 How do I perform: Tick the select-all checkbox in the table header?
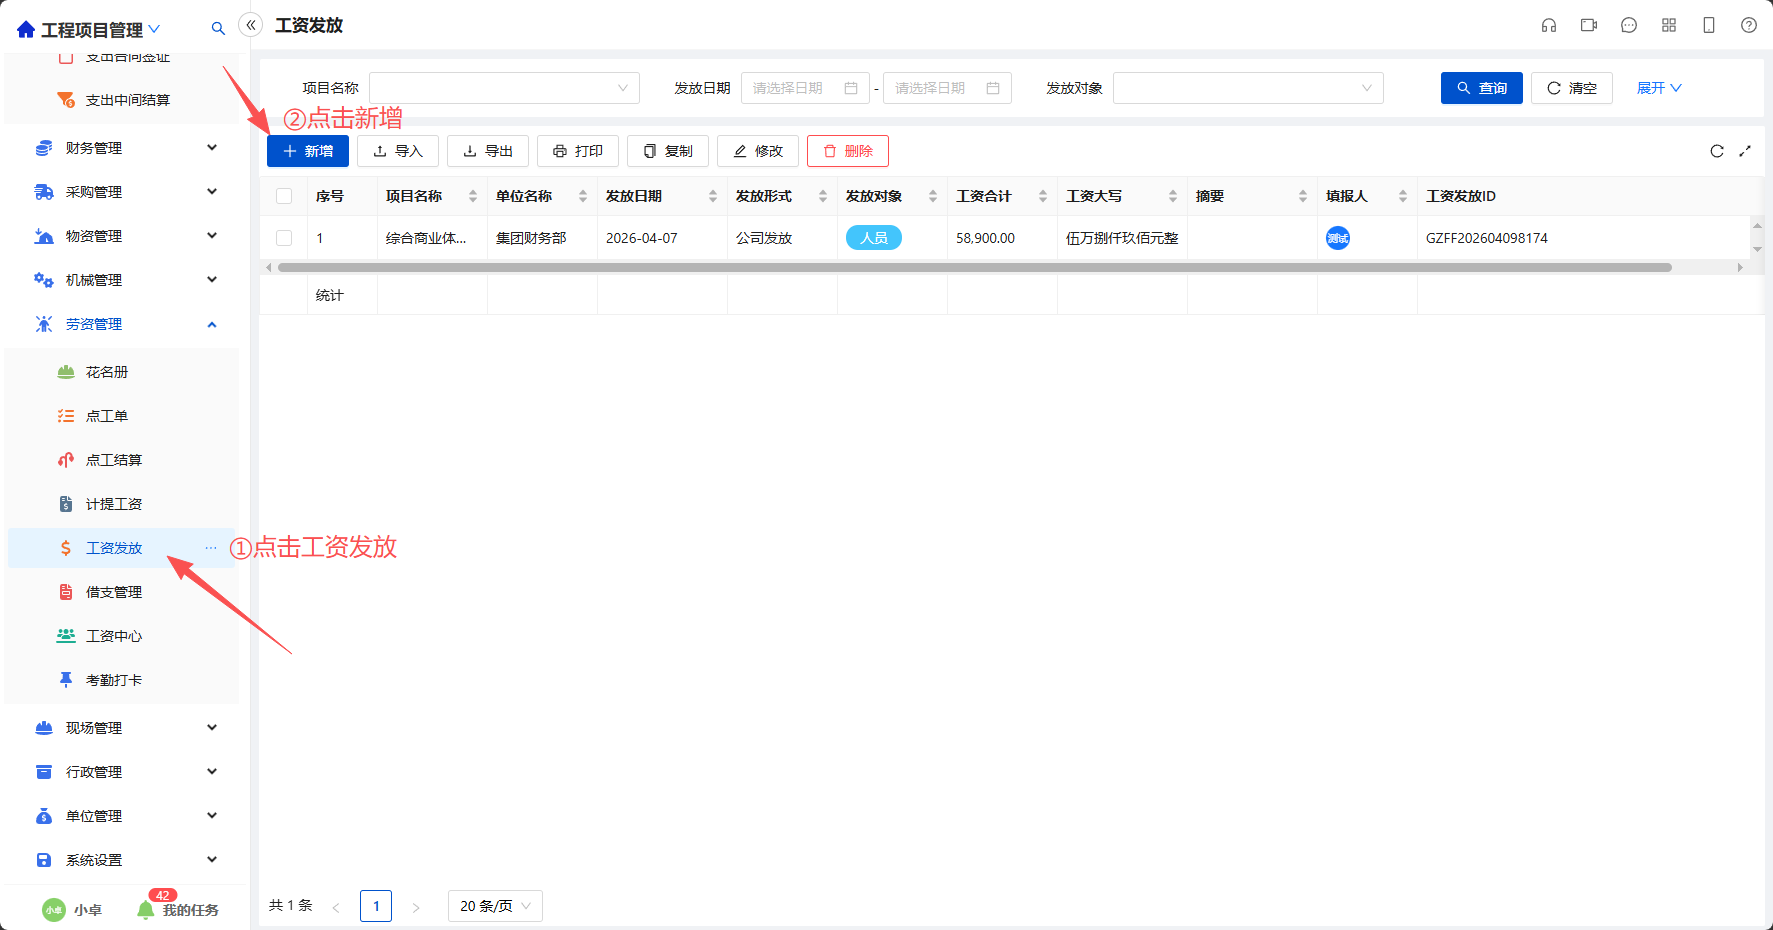[x=284, y=196]
